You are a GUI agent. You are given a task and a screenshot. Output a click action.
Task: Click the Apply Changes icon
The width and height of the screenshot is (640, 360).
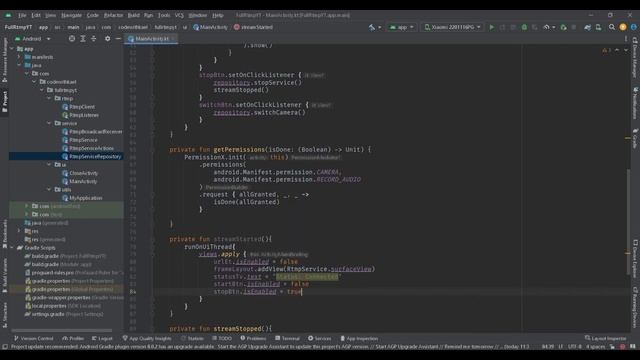point(502,27)
